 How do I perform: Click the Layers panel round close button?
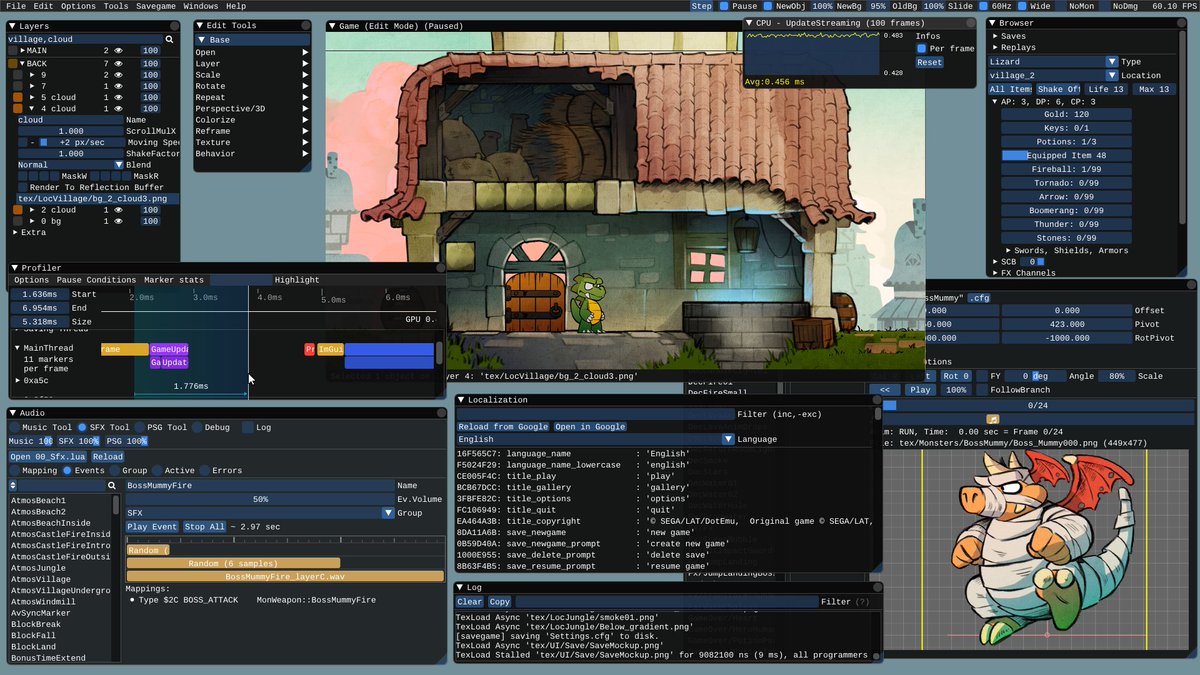click(x=174, y=24)
